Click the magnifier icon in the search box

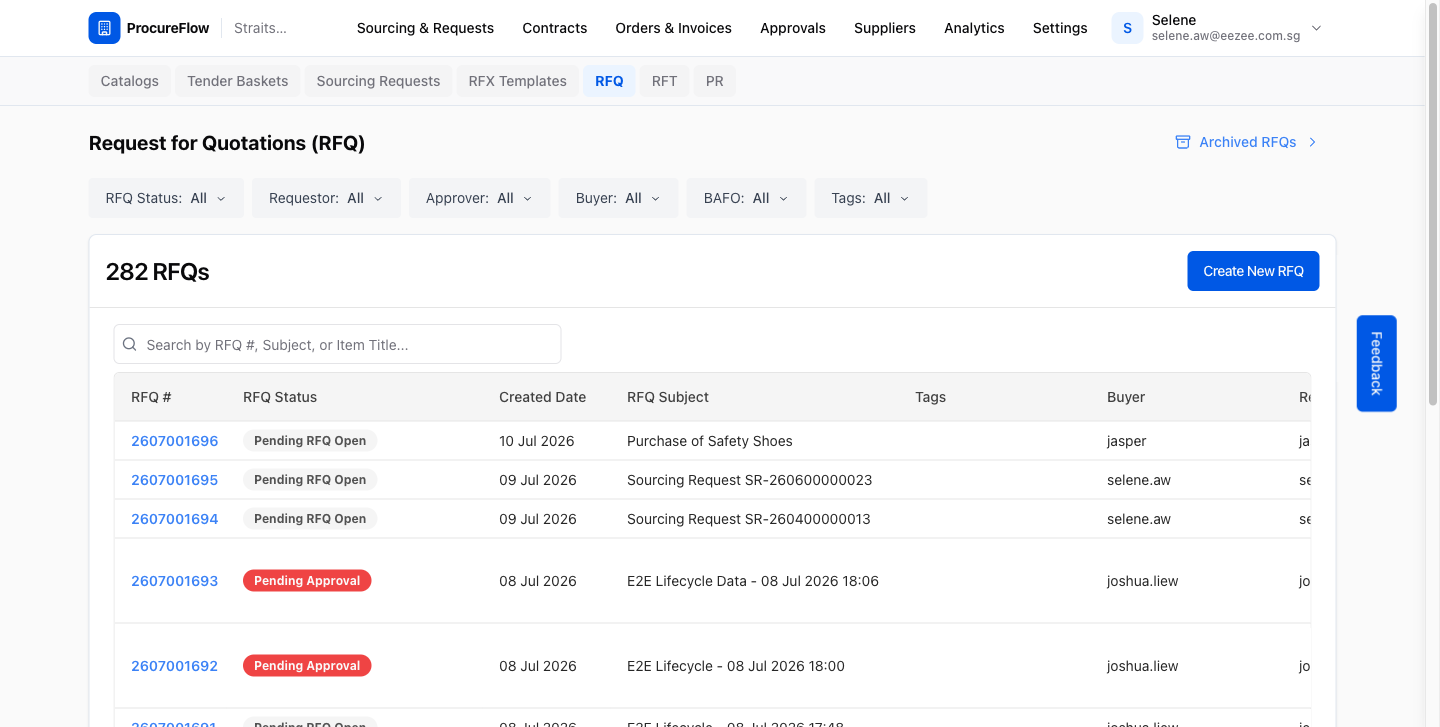(x=130, y=344)
